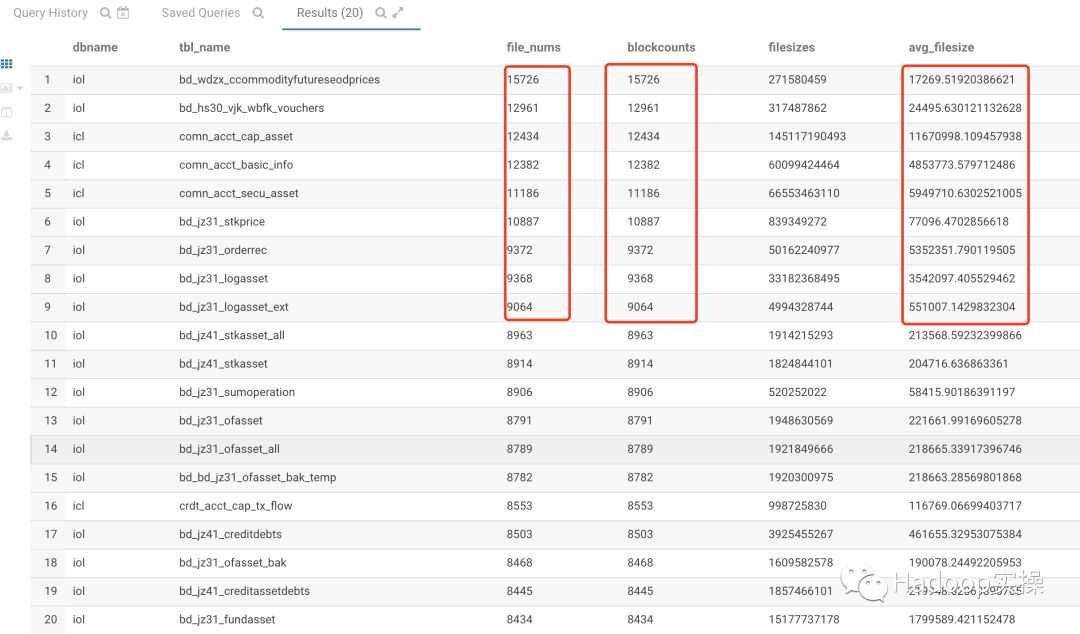Expand results with the fullscreen arrows icon

[x=398, y=14]
